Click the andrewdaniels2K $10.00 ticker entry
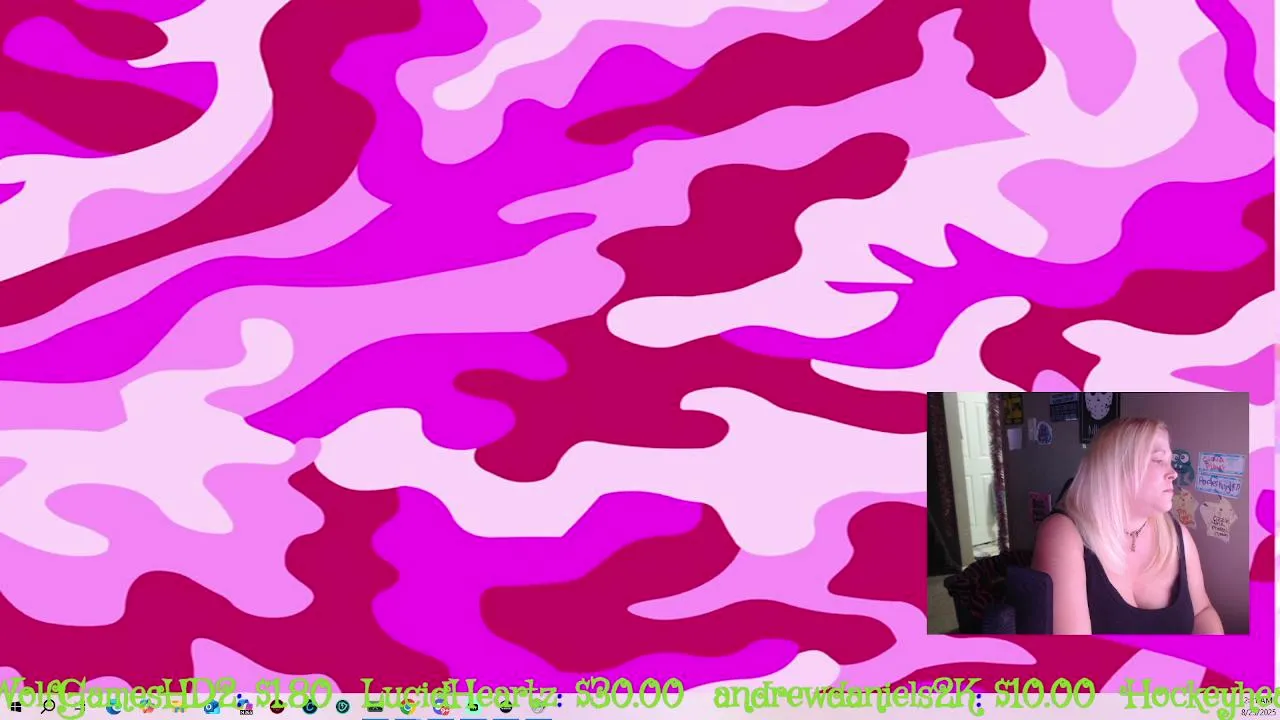1280x720 pixels. [904, 694]
